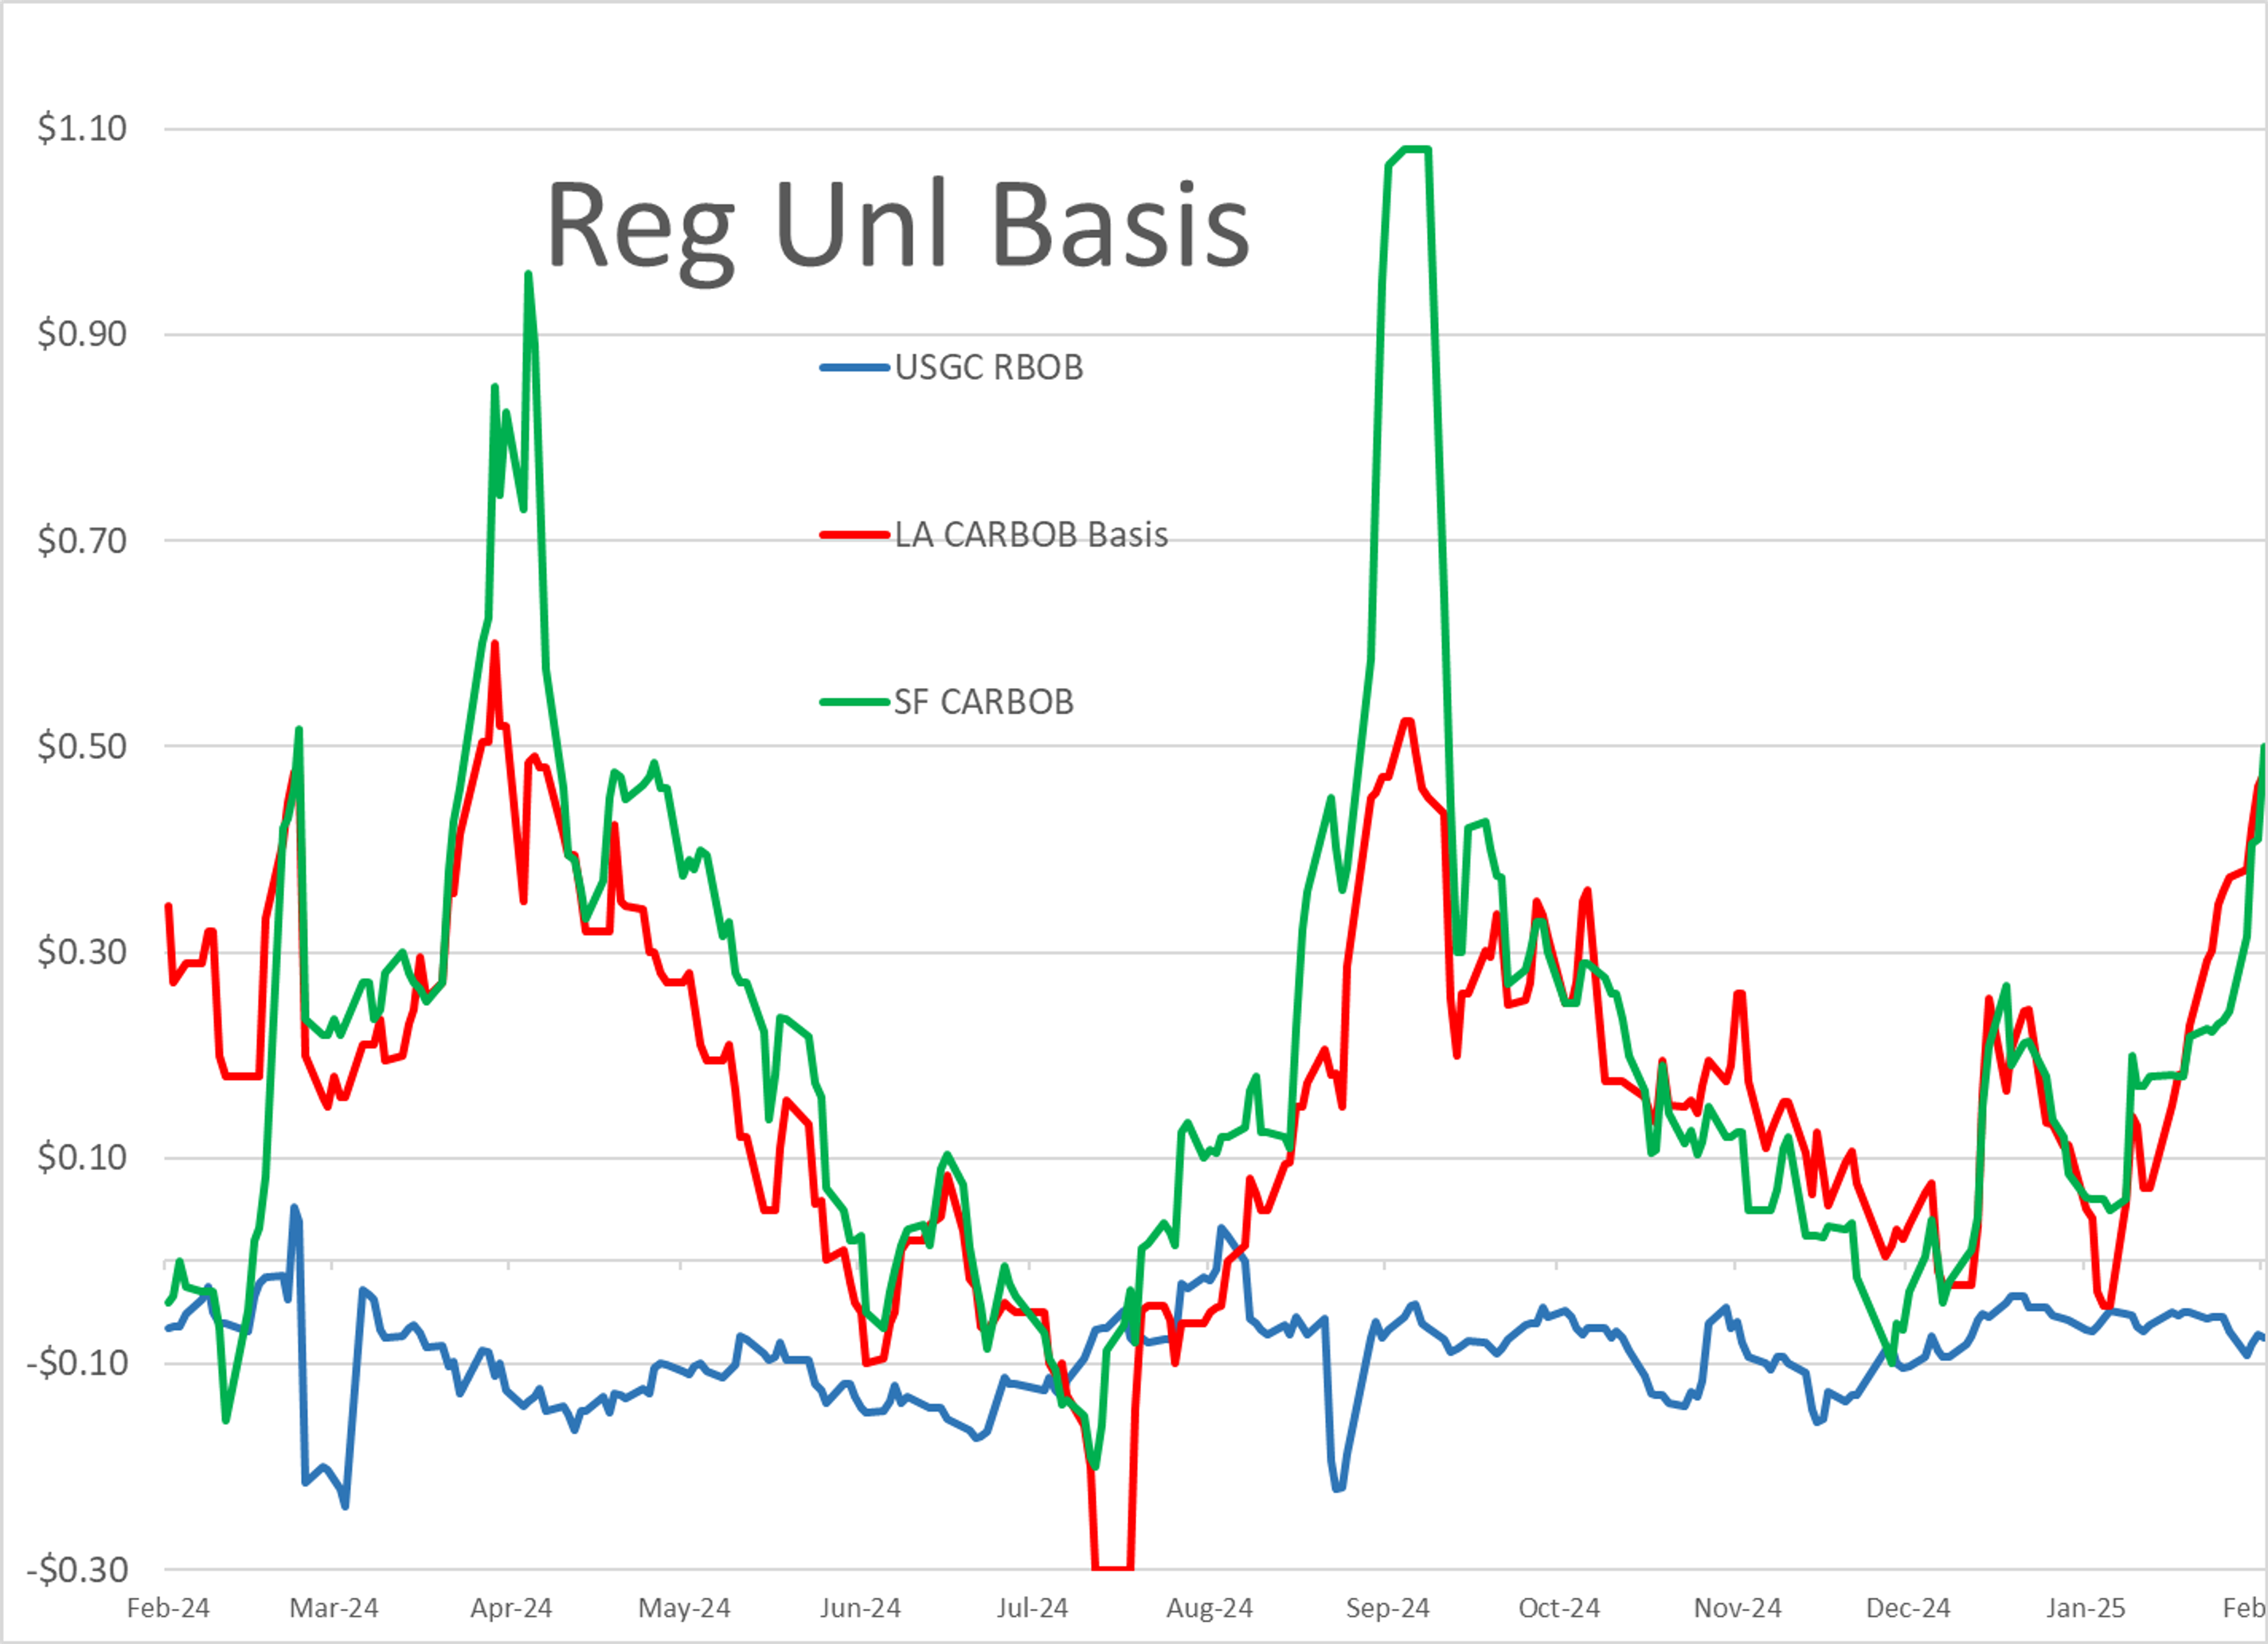
Task: Click the Feb-24 x-axis label
Action: 168,1608
